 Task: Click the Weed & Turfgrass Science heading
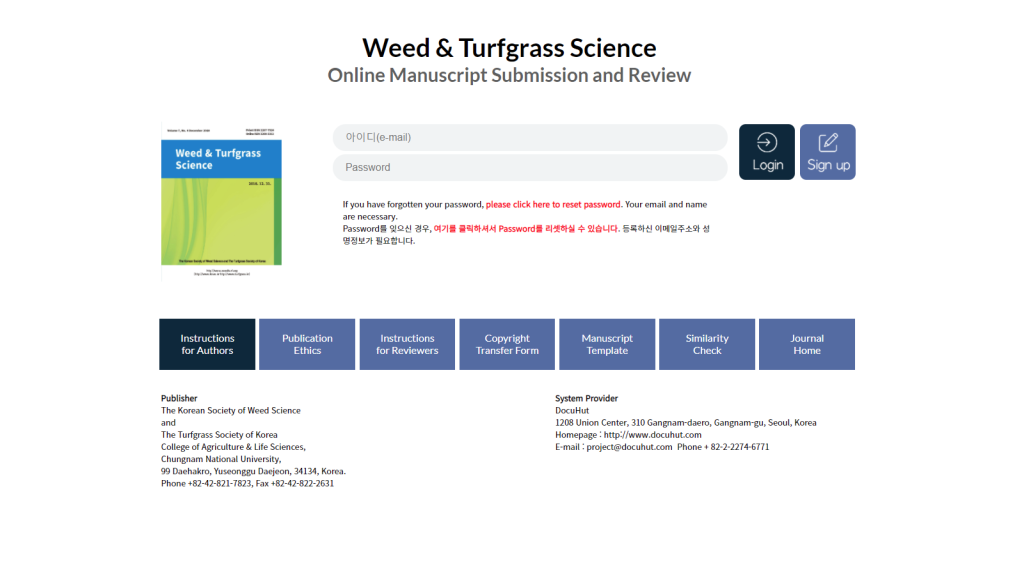point(509,48)
